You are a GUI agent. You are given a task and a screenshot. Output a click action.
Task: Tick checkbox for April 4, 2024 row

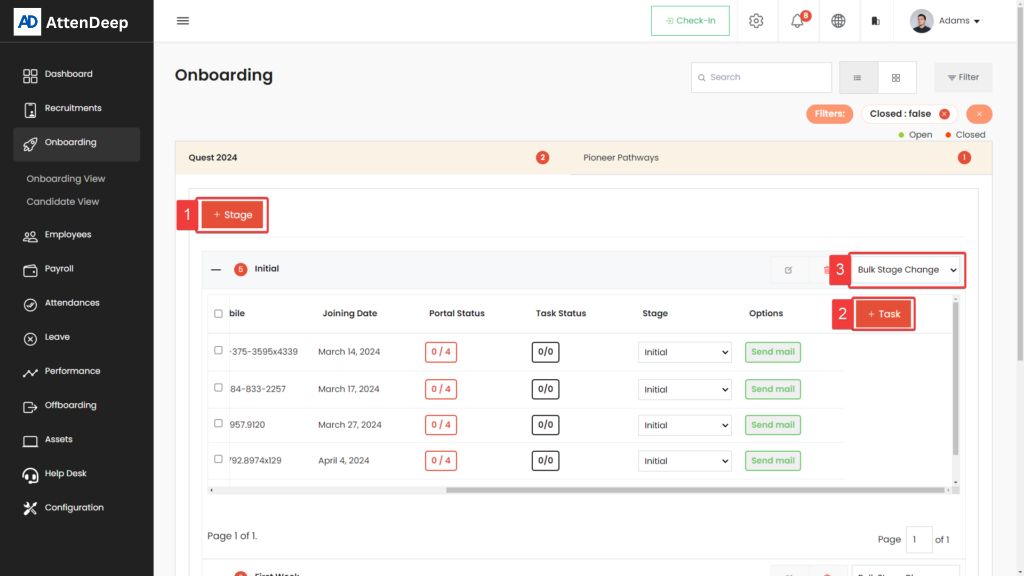[x=219, y=460]
